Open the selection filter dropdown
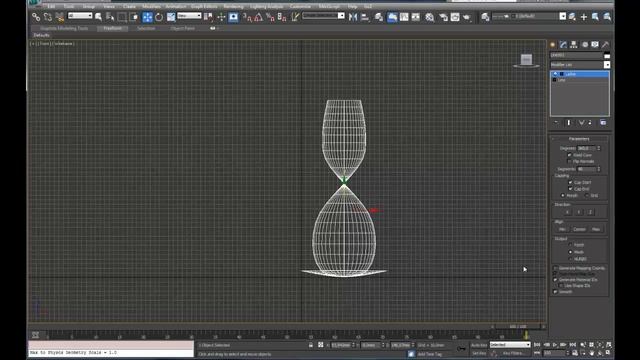This screenshot has height=360, width=640. (80, 16)
